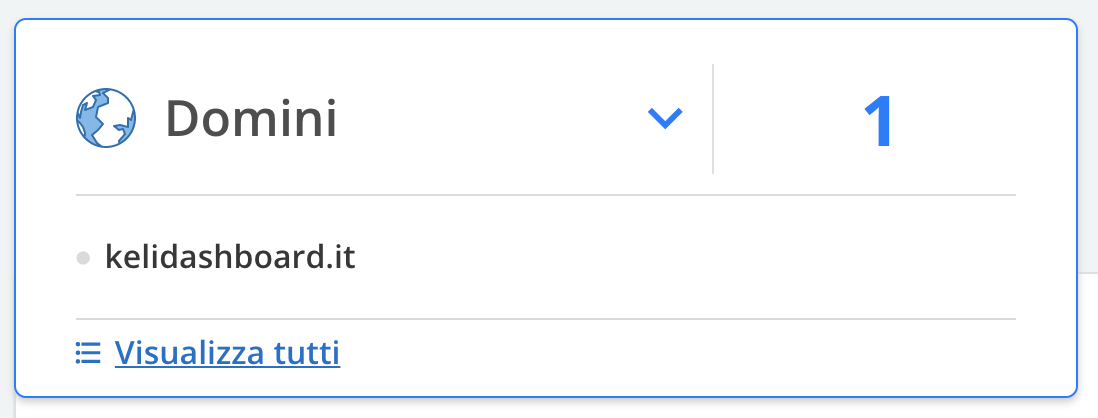Toggle the Domini list with blue arrow
The height and width of the screenshot is (418, 1098).
click(x=665, y=118)
